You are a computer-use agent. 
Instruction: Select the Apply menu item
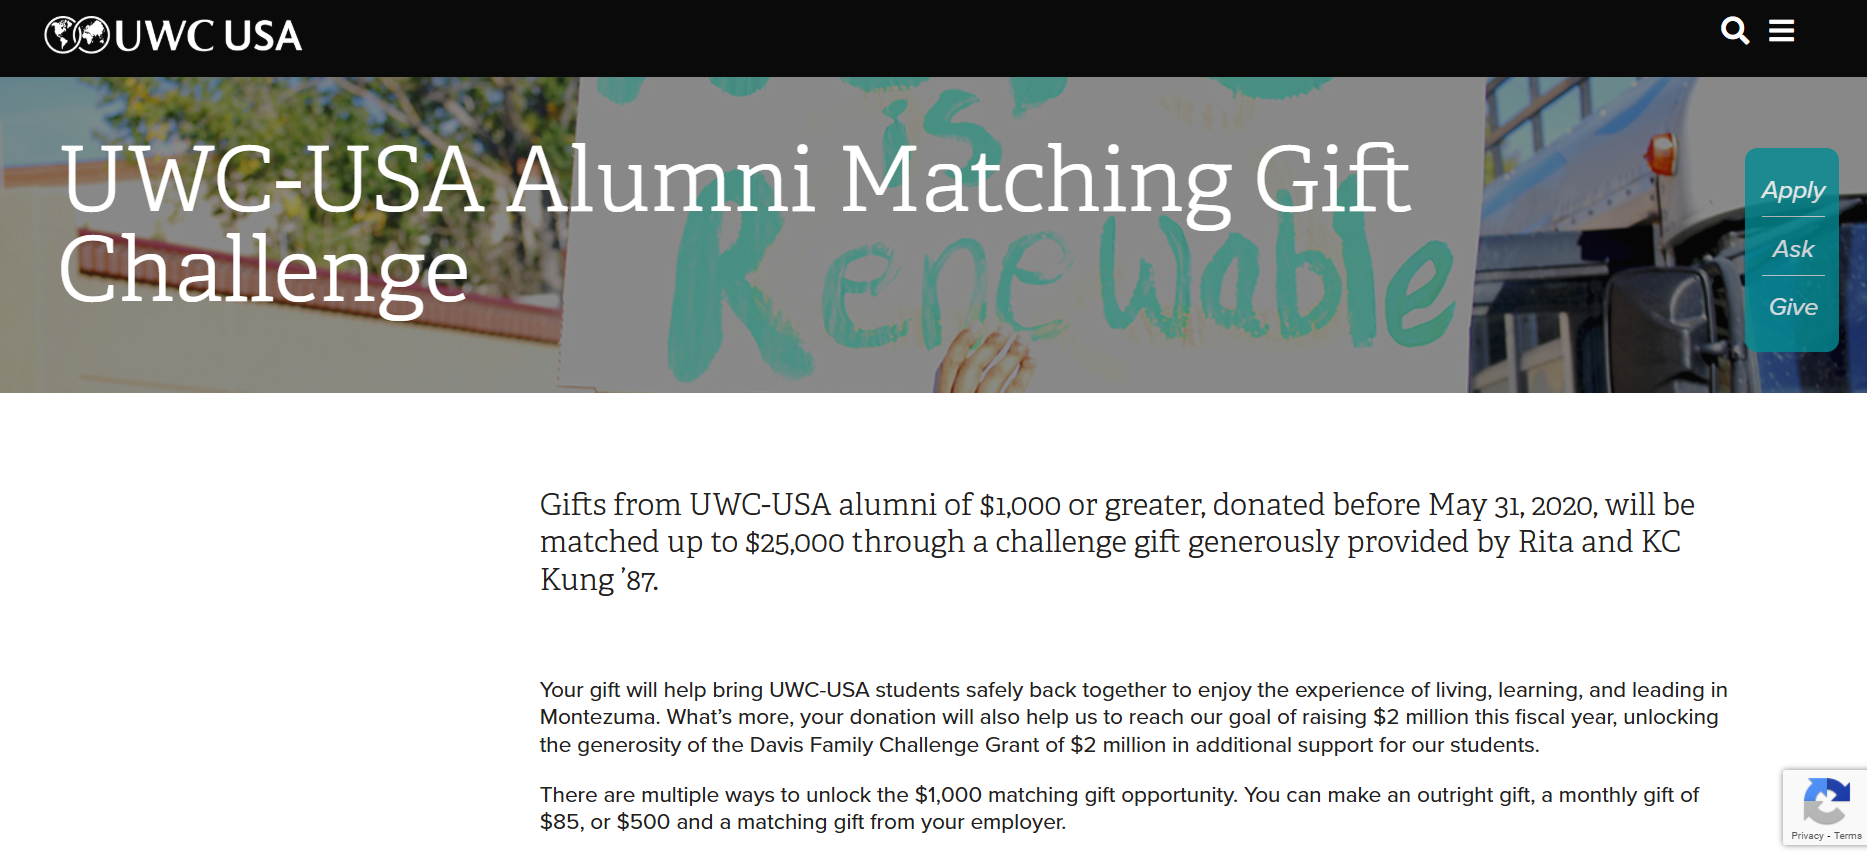[x=1792, y=191]
